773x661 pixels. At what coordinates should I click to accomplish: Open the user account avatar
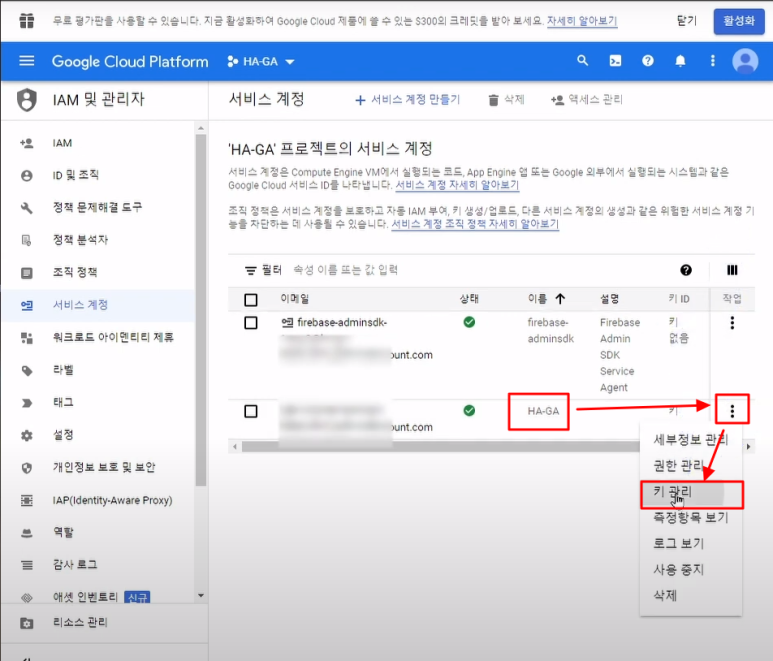pyautogui.click(x=745, y=61)
